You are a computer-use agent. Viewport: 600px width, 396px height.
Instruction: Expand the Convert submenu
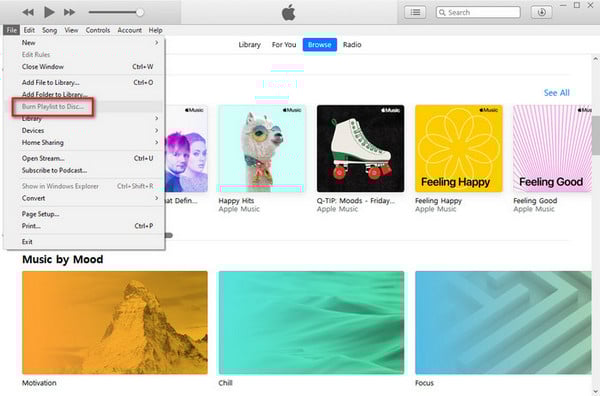pos(85,198)
